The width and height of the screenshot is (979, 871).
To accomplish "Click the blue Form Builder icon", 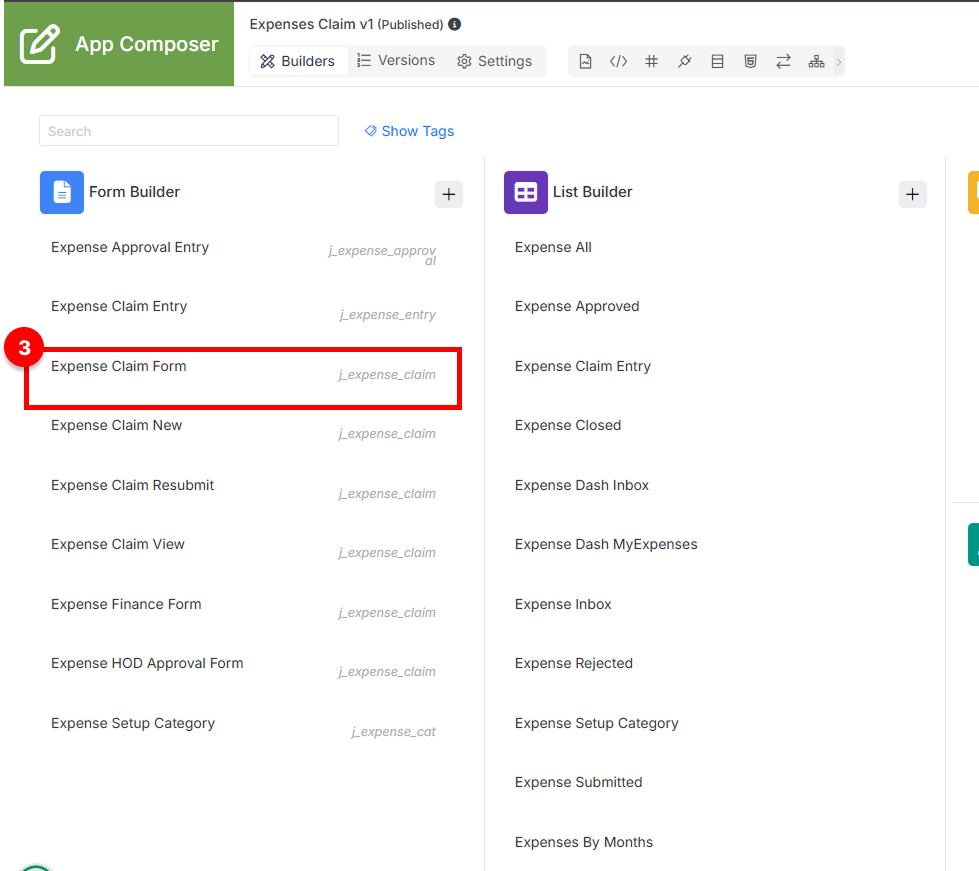I will (x=62, y=192).
